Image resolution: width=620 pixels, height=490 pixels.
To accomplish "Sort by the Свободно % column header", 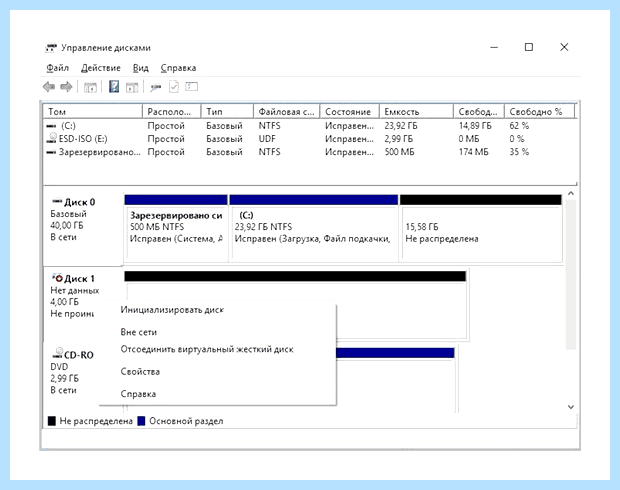I will coord(539,112).
